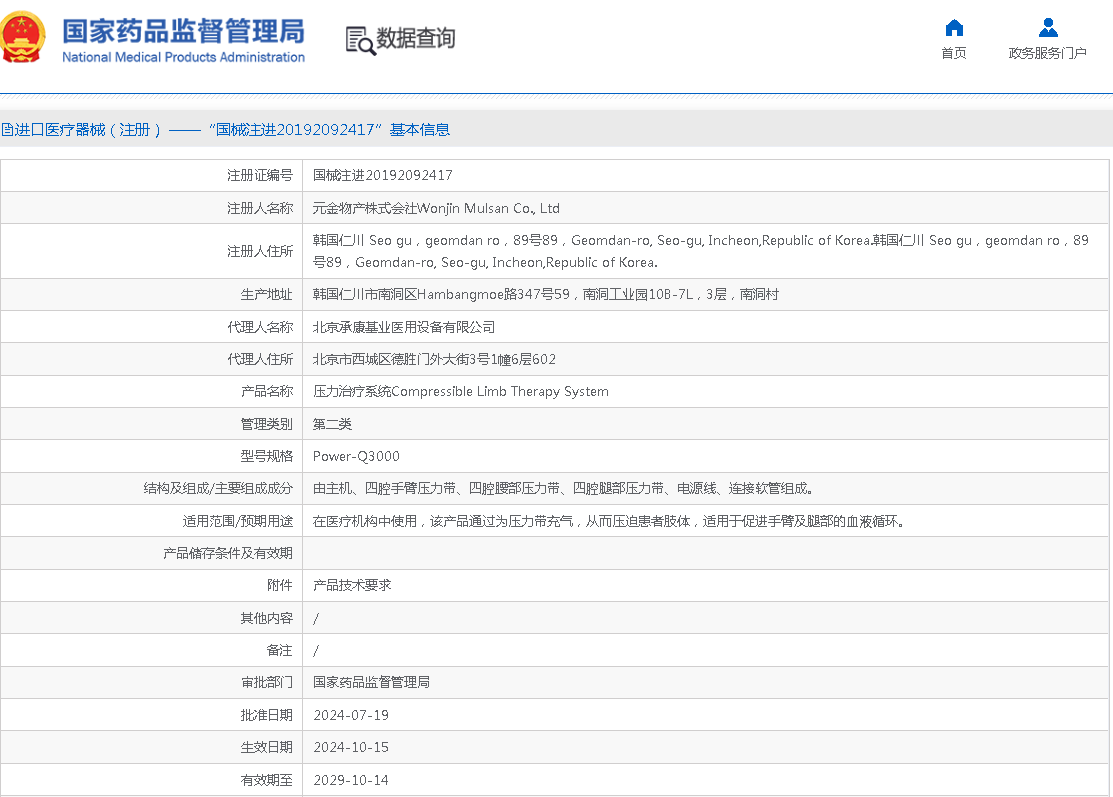
Task: Click the agent name 北京承康基业医用设备有限公司
Action: point(404,327)
